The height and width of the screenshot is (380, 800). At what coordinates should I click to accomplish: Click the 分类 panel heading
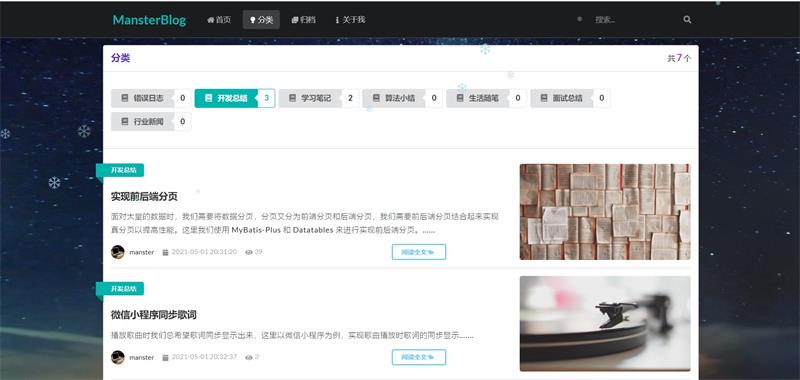point(120,58)
